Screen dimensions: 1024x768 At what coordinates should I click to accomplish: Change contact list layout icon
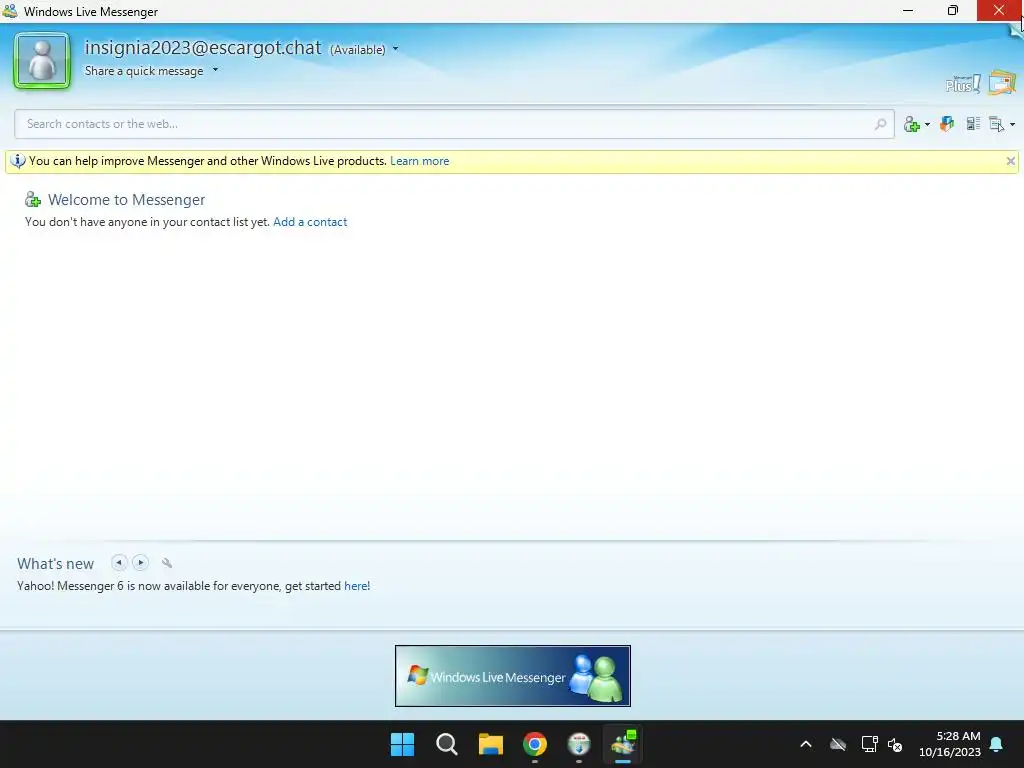point(973,123)
